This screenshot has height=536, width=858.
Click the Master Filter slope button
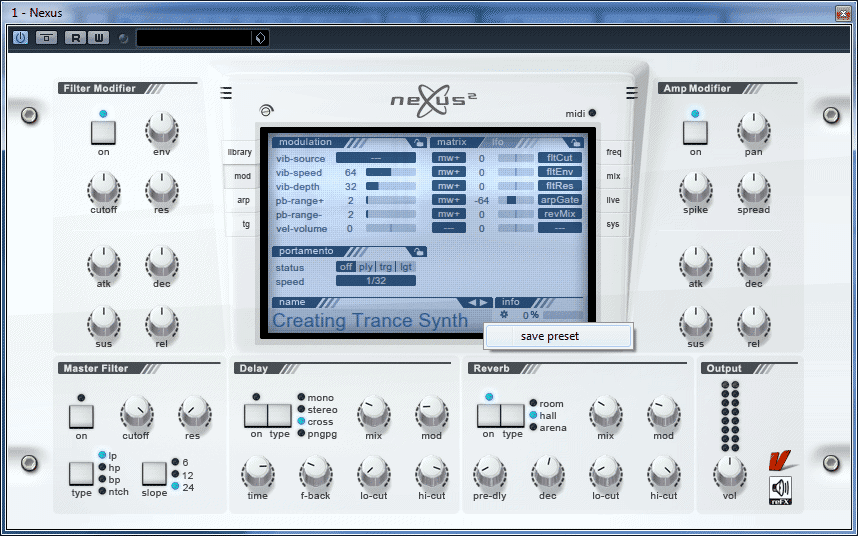point(154,474)
